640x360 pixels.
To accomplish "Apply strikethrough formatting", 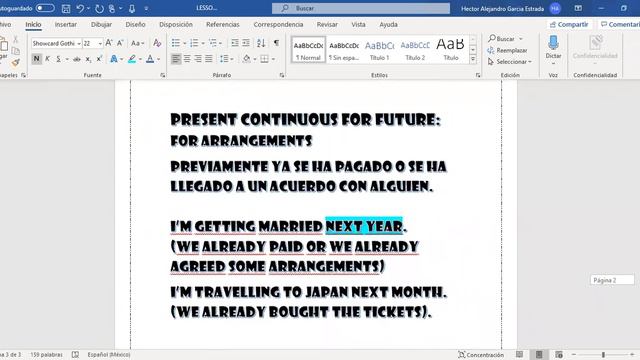I will [77, 59].
